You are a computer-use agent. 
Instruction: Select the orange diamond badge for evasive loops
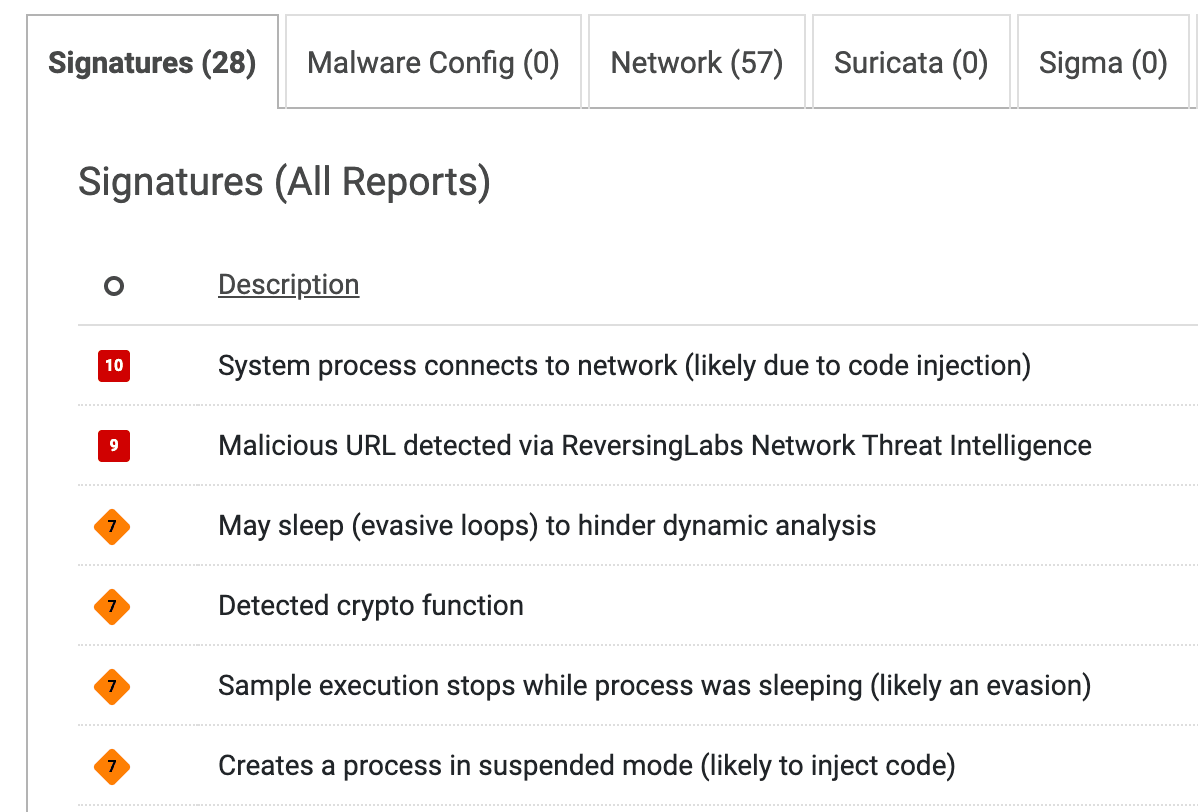coord(112,527)
